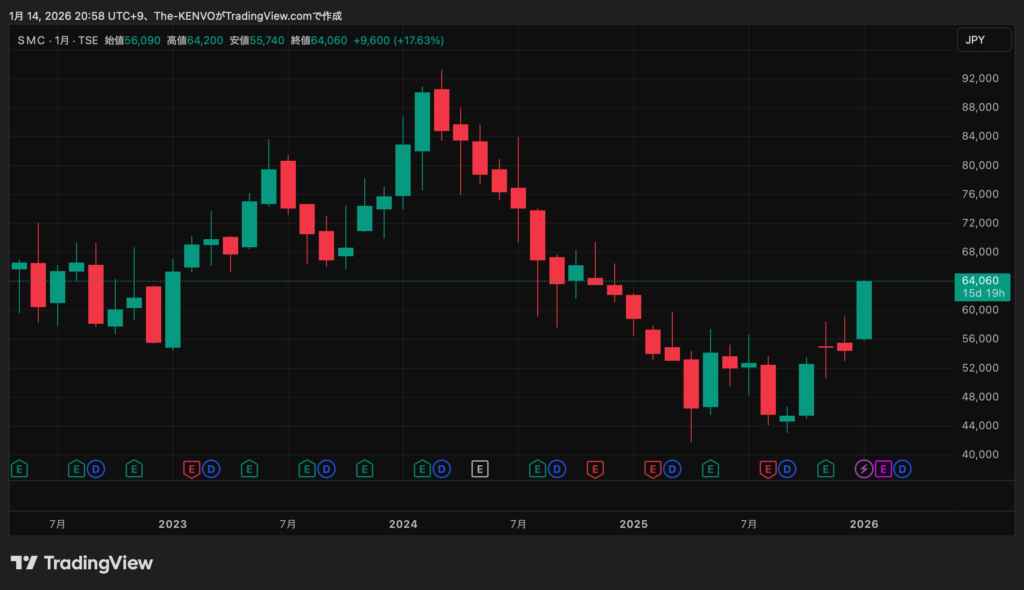Screen dimensions: 1024x590
Task: Click the 2026 label on the time axis
Action: 863,524
